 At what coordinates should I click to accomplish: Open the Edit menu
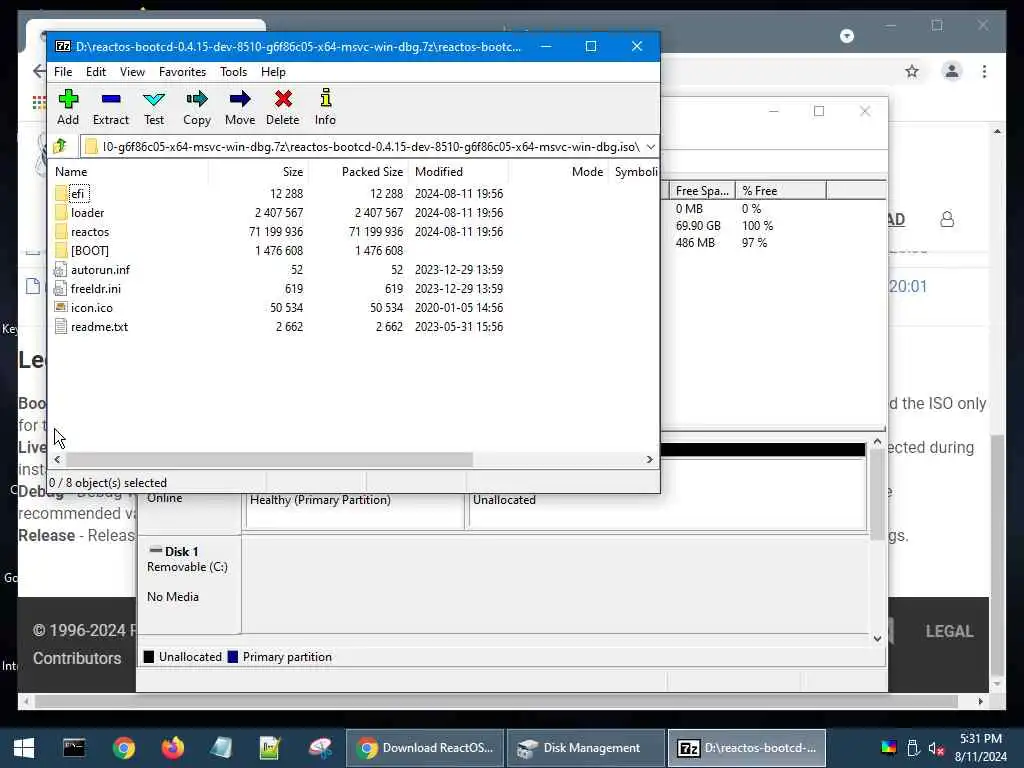tap(96, 72)
